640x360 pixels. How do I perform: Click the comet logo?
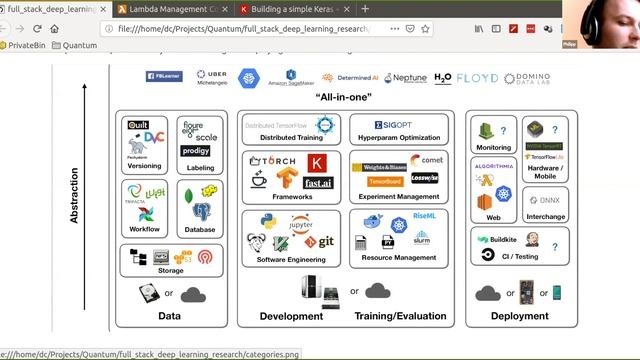(427, 160)
